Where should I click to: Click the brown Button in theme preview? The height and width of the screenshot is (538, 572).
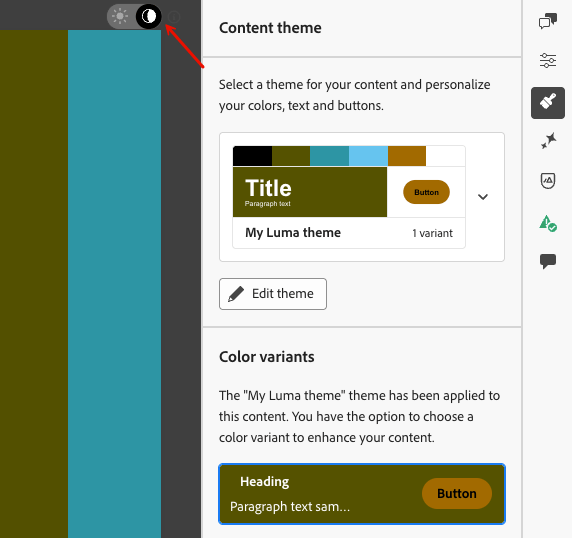[426, 192]
